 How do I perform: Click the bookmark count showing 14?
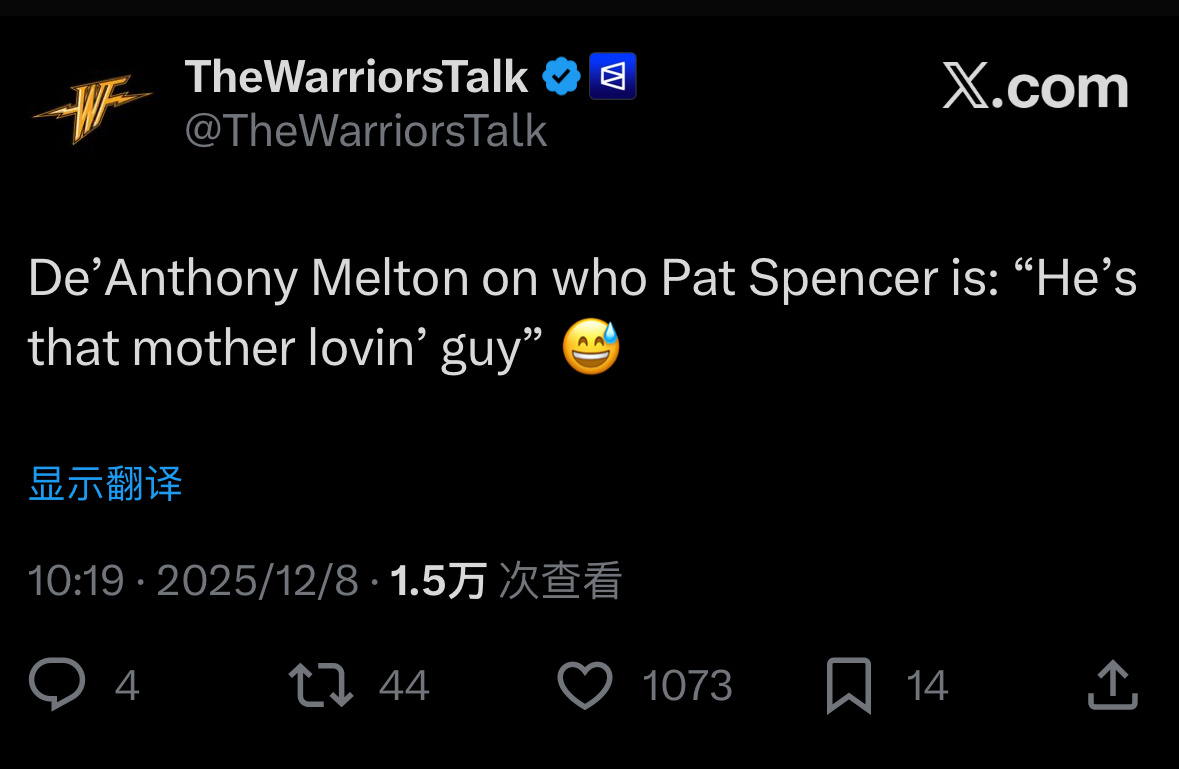[x=929, y=685]
